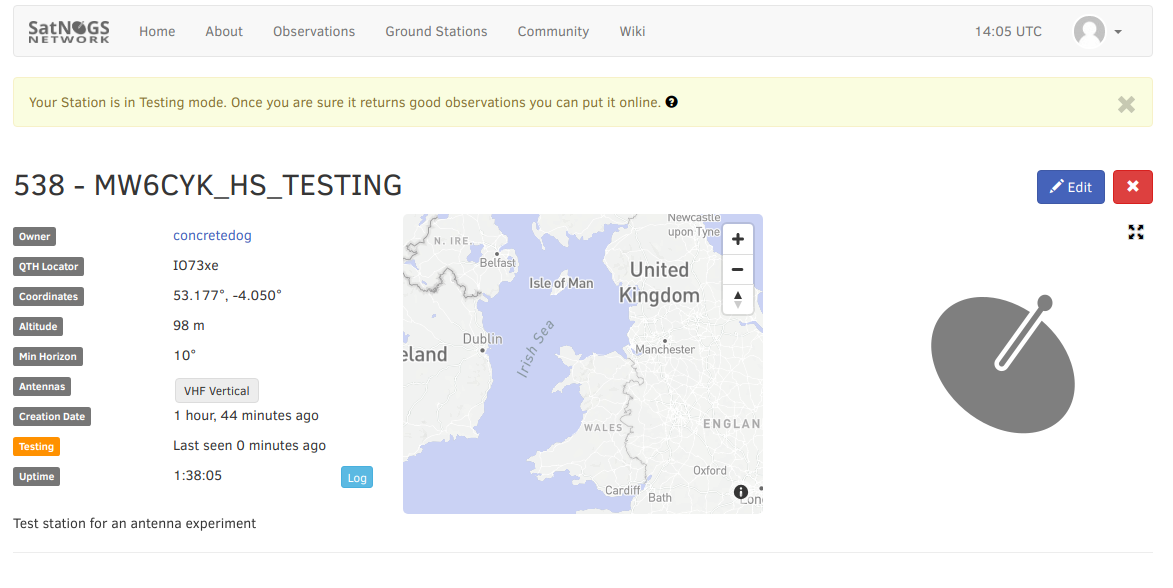Open owner profile concretedog
This screenshot has width=1173, height=588.
[x=212, y=236]
